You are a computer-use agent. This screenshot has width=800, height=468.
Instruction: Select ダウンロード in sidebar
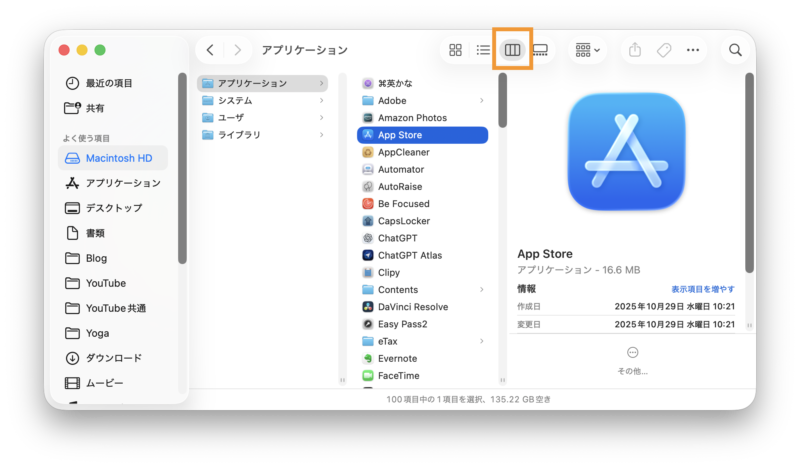tap(113, 358)
